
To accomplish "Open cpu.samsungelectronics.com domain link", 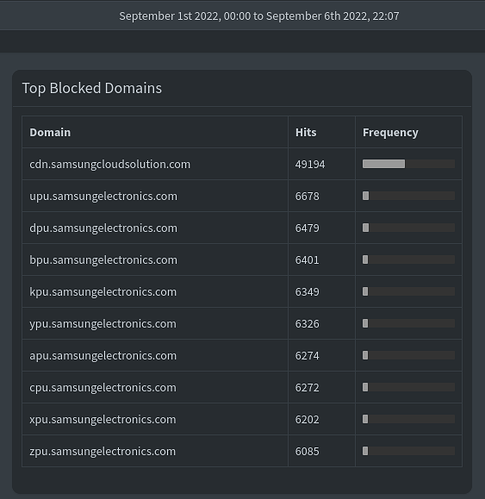I will click(103, 387).
